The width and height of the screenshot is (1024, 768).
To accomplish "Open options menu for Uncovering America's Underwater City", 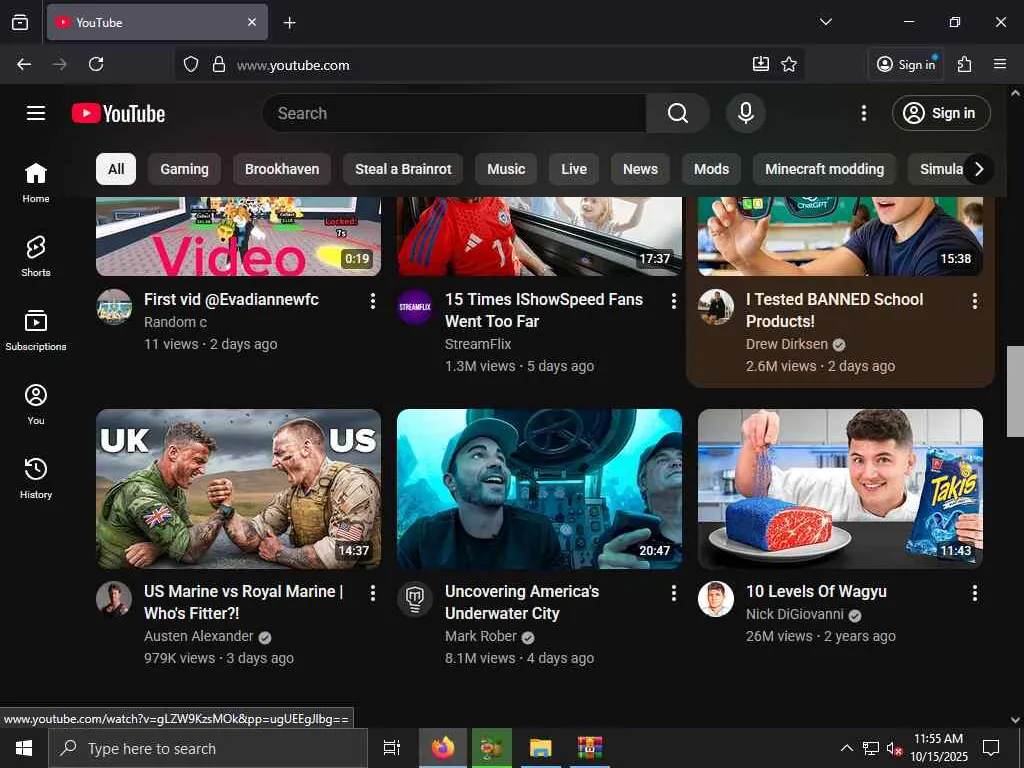I will (x=673, y=593).
